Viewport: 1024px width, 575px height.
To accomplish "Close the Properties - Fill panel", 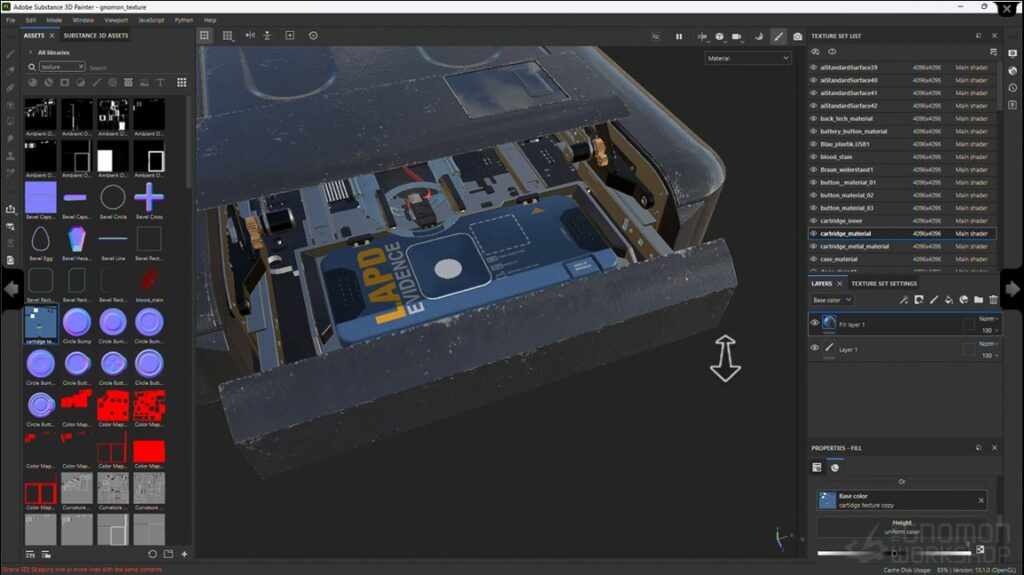I will click(994, 448).
